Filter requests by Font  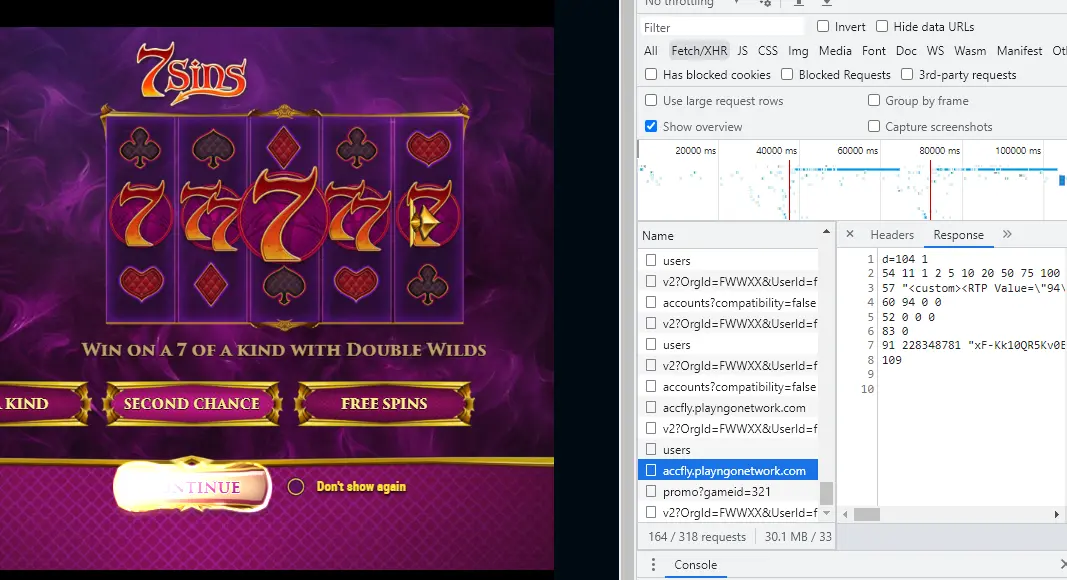pos(874,51)
